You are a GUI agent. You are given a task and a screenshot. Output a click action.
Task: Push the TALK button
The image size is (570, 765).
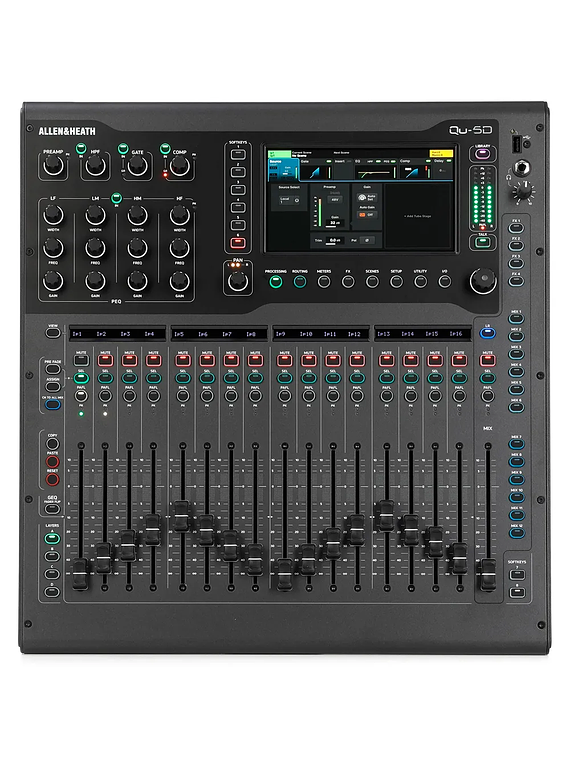[482, 242]
